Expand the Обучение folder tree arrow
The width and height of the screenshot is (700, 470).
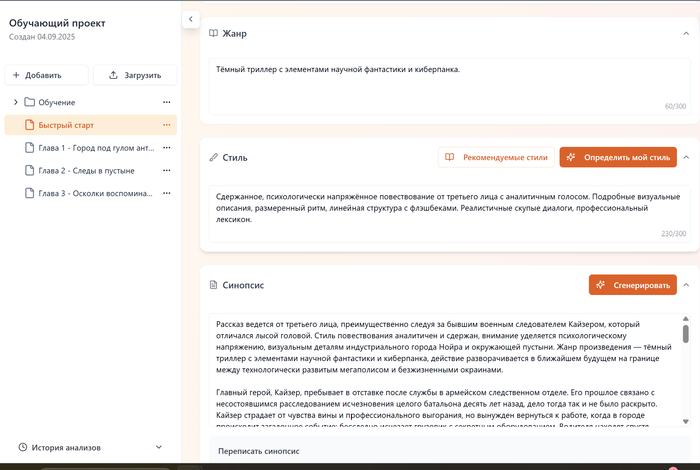tap(15, 102)
